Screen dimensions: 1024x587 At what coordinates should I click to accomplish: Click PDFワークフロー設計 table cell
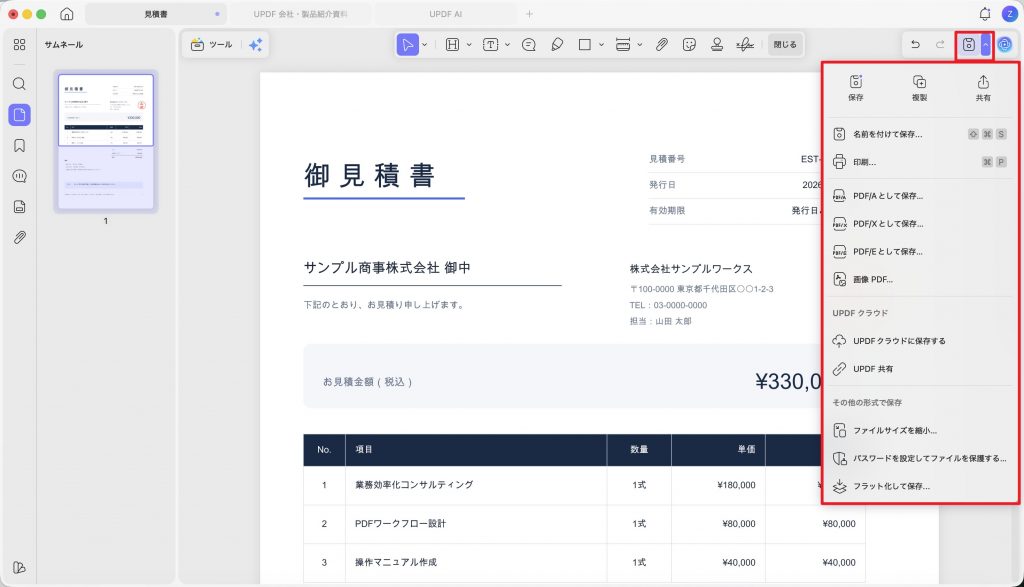point(400,524)
